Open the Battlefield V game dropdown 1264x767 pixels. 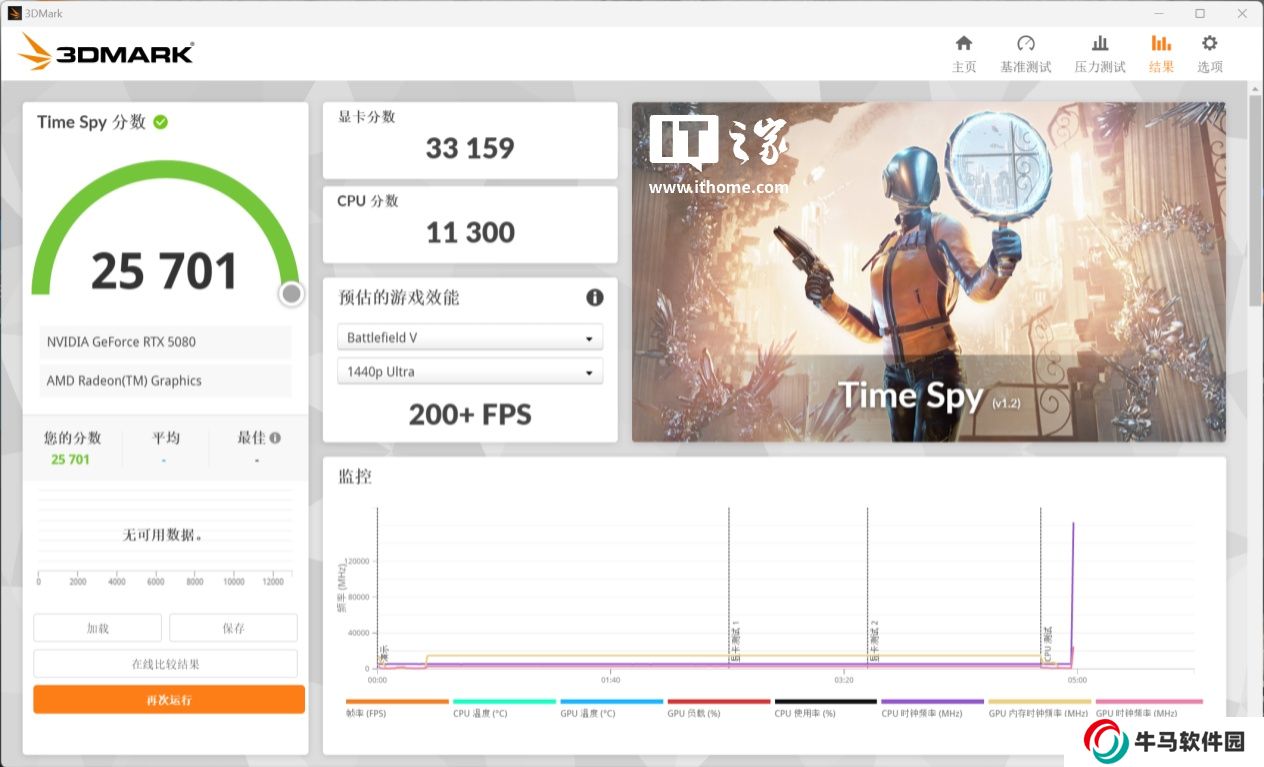[x=470, y=338]
